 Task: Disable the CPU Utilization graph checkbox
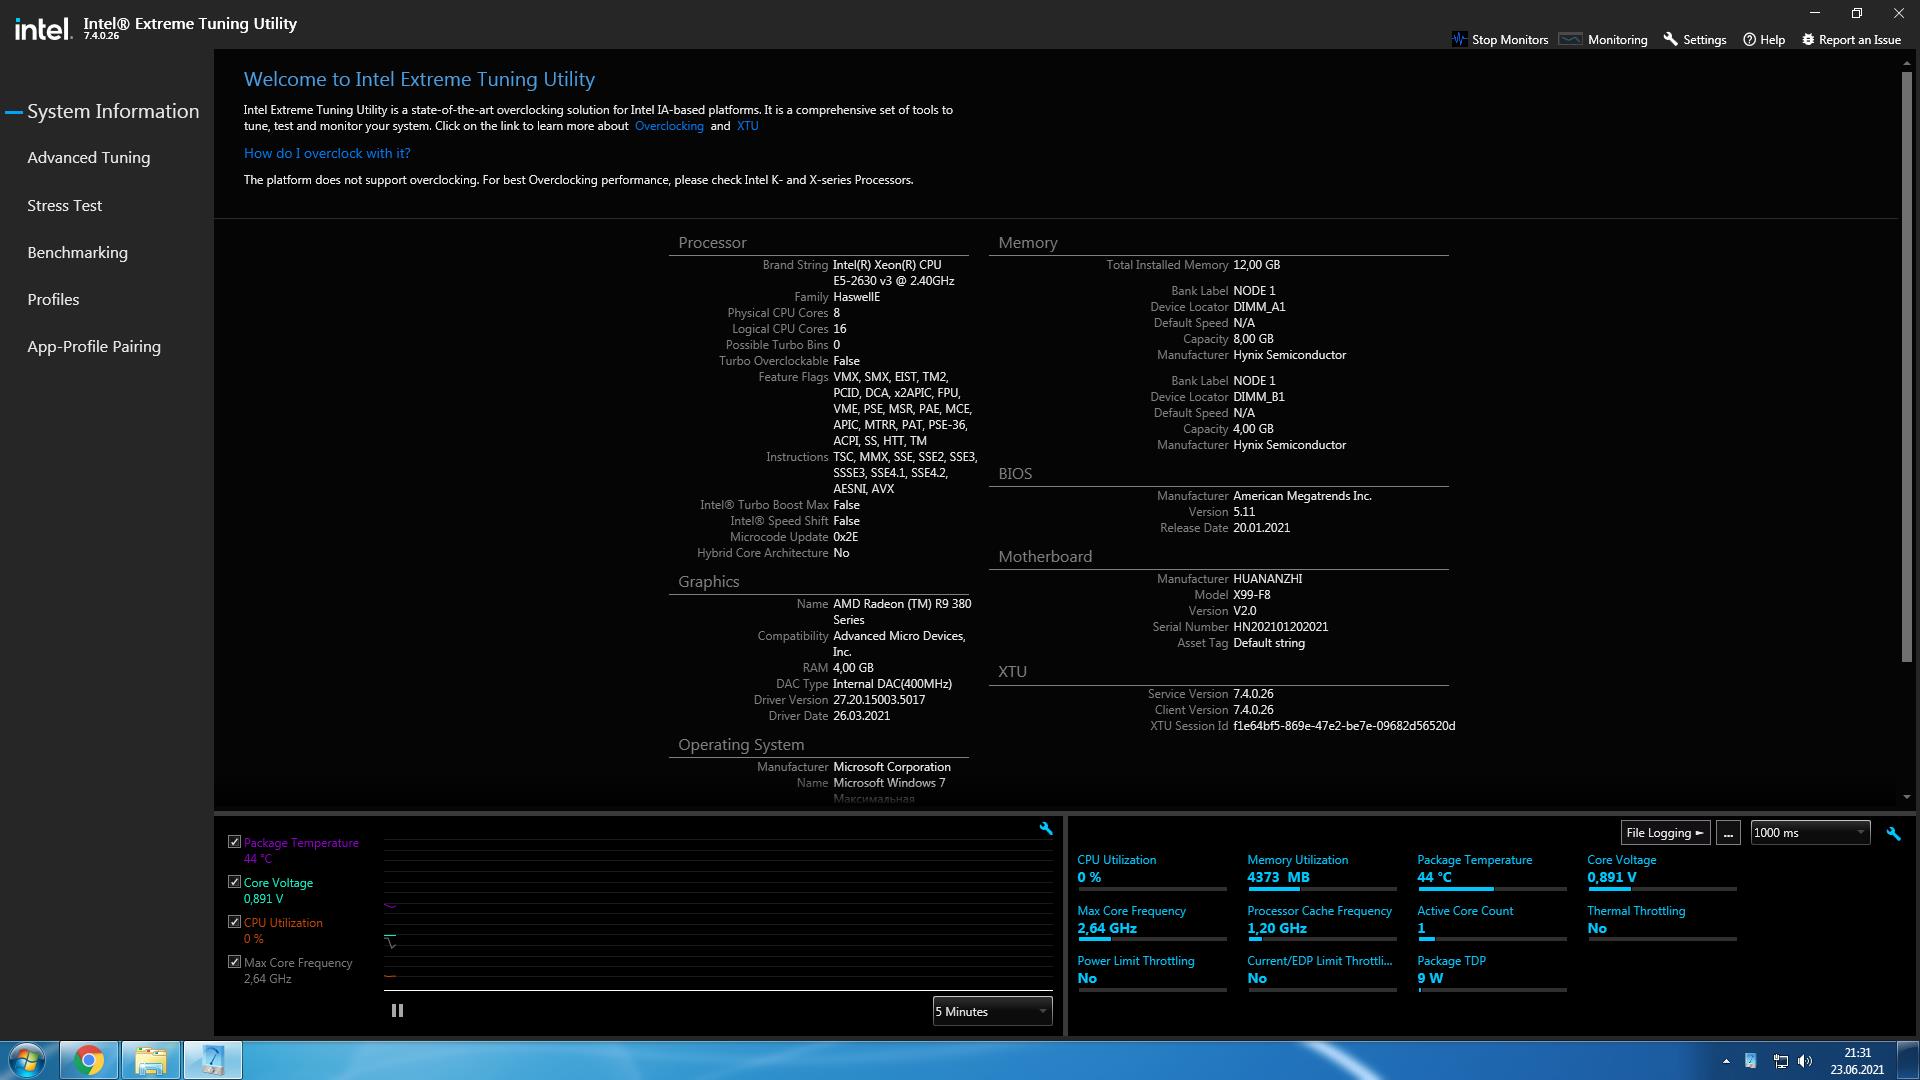coord(234,922)
